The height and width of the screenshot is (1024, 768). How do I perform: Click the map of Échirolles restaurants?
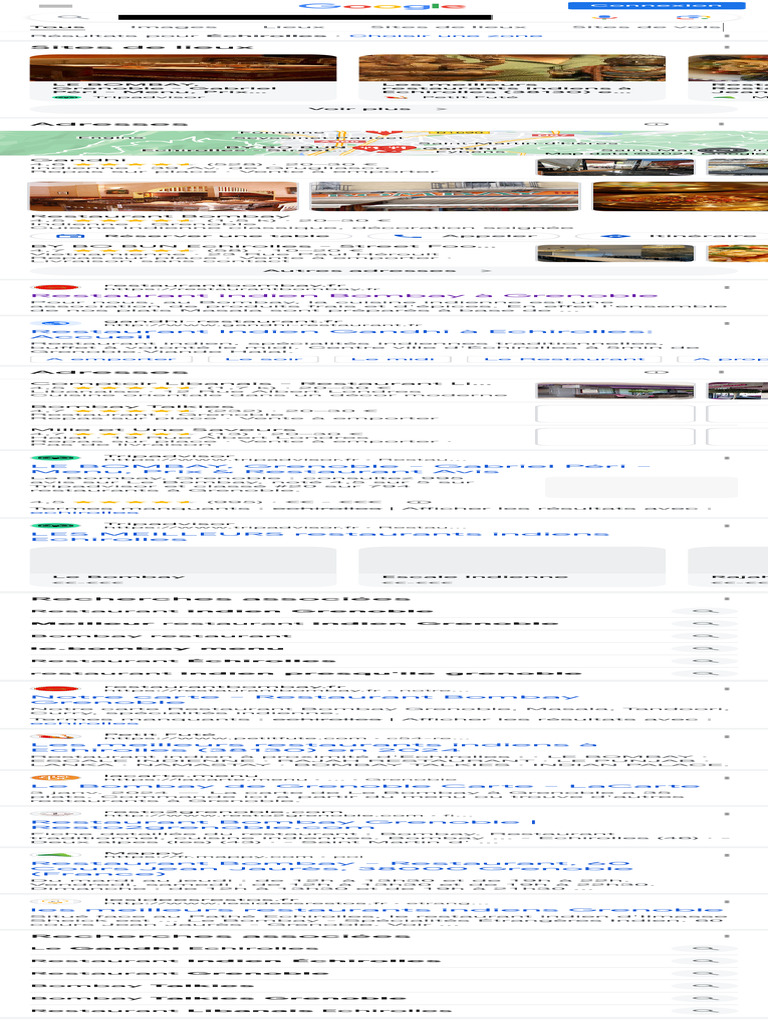pos(384,143)
